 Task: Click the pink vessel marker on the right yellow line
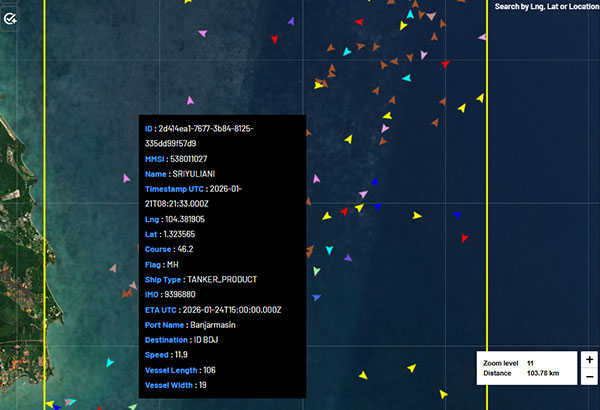(x=482, y=37)
